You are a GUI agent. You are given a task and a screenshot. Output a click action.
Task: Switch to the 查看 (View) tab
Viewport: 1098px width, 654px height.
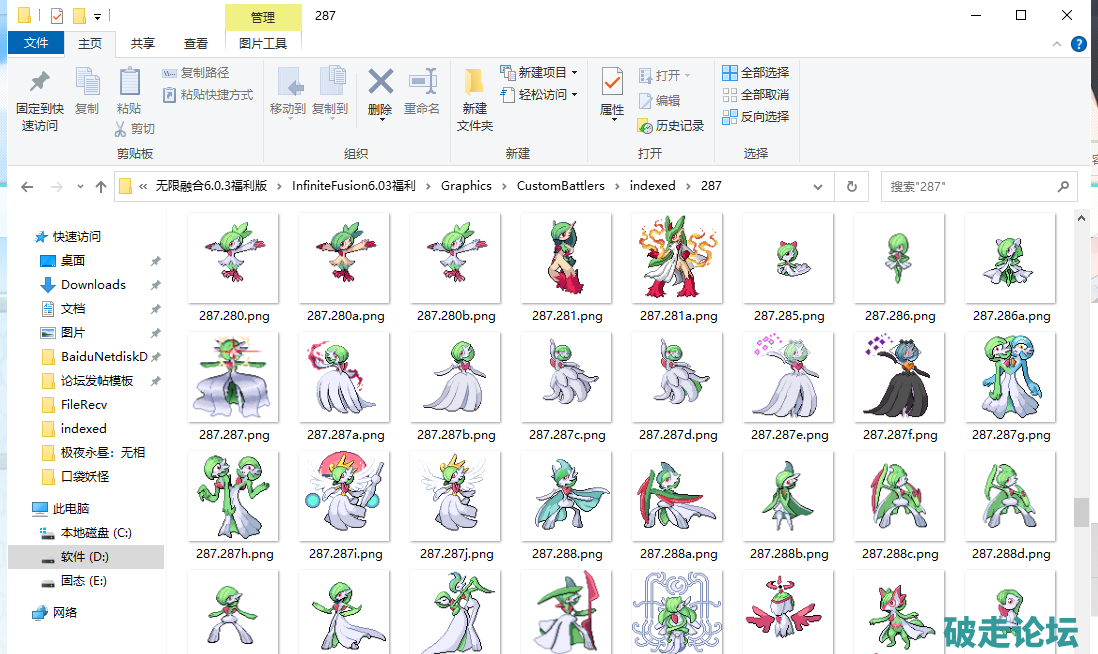[196, 43]
